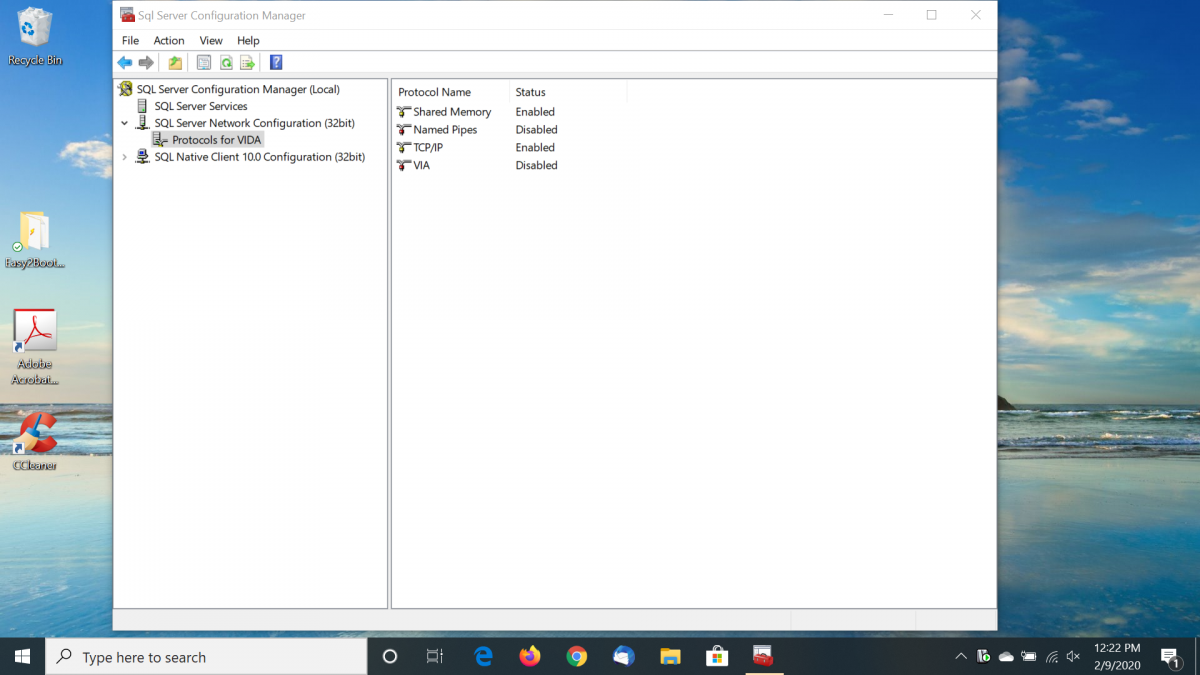
Task: Click the Refresh toolbar icon
Action: 226,63
